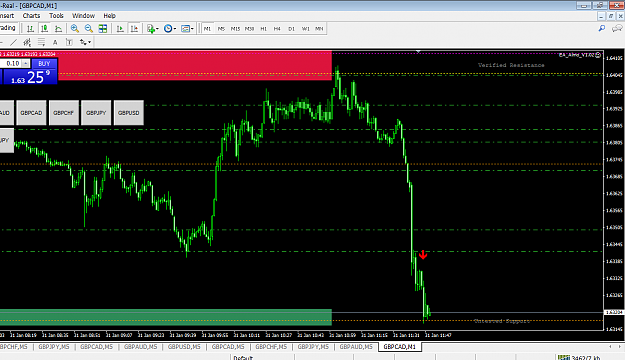Zoom in on the chart
625x360 pixels.
tap(75, 29)
